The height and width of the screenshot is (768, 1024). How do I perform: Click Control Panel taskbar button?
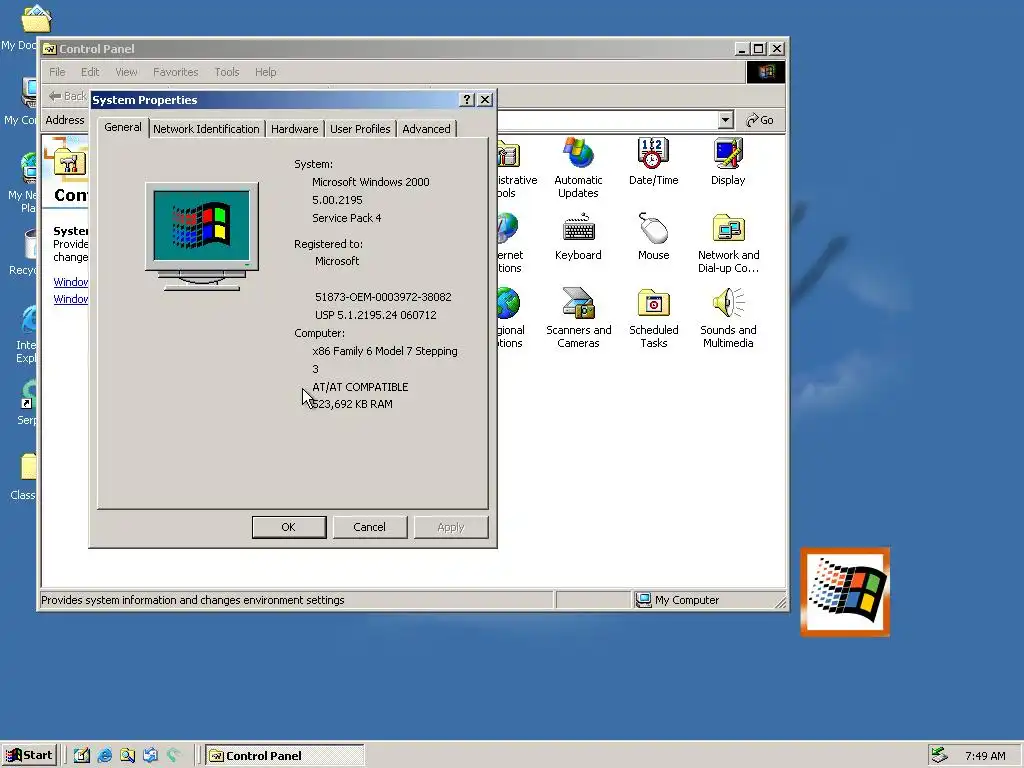(285, 756)
